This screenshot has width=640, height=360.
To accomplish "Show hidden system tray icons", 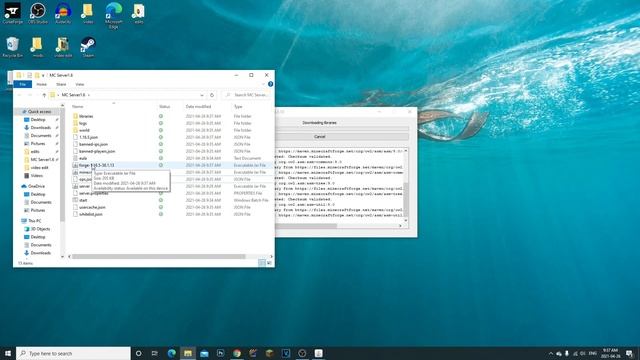I will (x=551, y=353).
